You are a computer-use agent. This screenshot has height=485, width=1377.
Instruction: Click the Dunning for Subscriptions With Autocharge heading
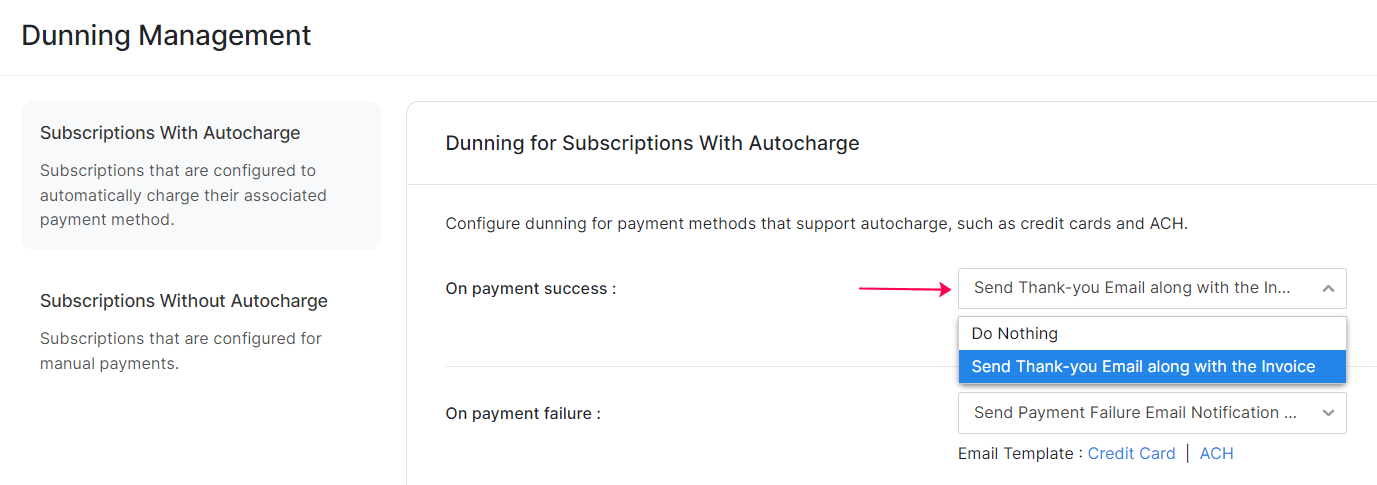click(652, 143)
